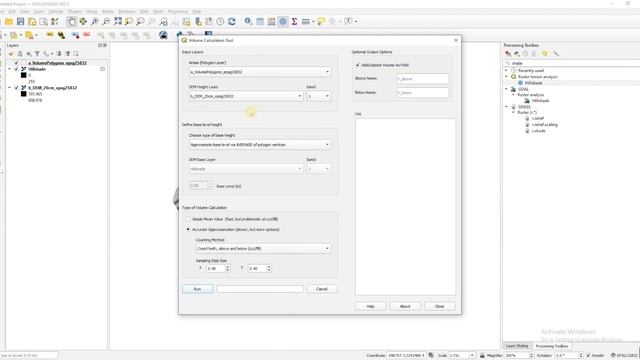This screenshot has height=360, width=640.
Task: Toggle visibility of Hillshade layer
Action: [17, 69]
